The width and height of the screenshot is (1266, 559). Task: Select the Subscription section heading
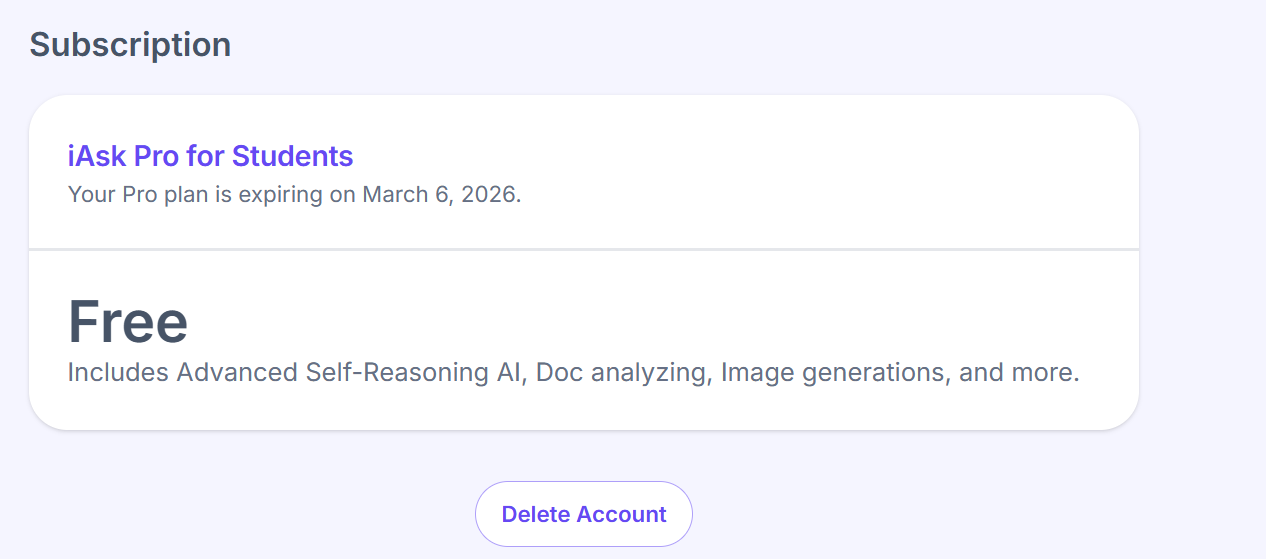click(x=130, y=44)
